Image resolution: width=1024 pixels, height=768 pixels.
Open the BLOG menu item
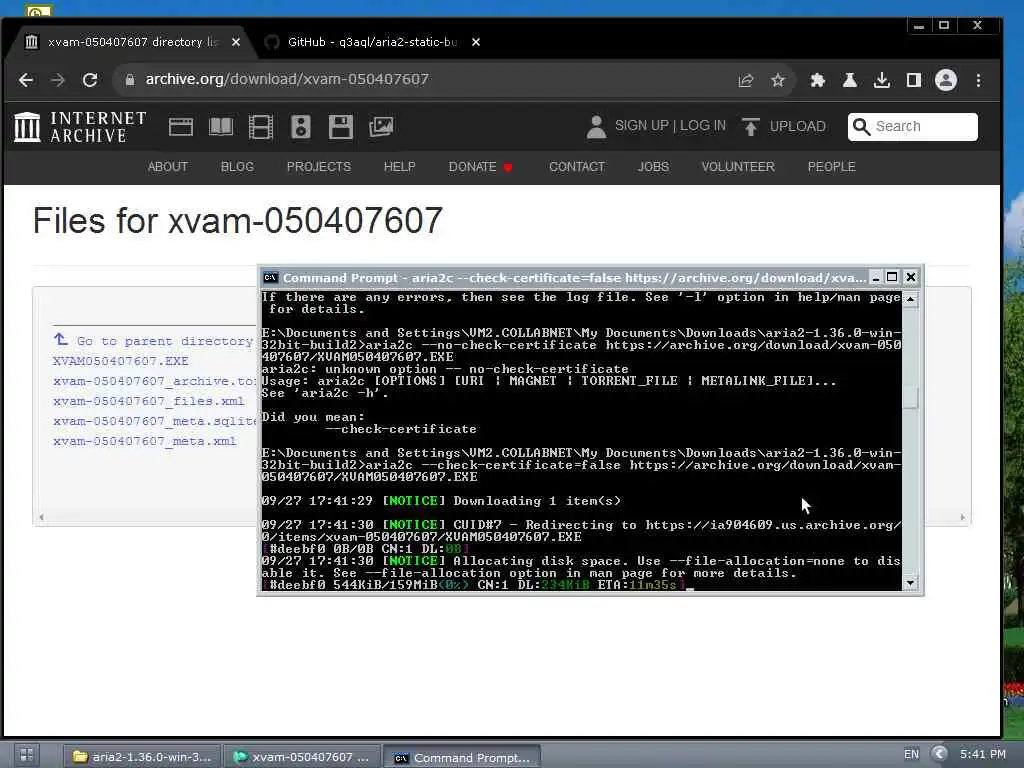pyautogui.click(x=237, y=167)
